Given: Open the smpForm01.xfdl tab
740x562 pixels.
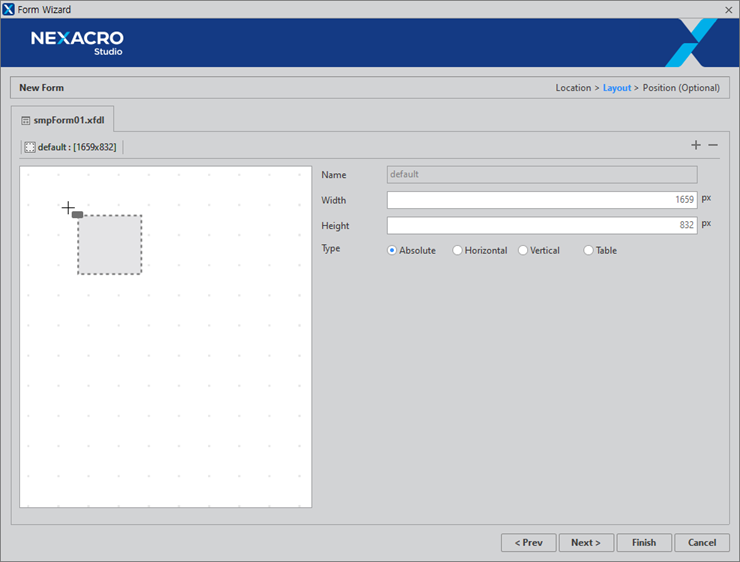Looking at the screenshot, I should 62,120.
